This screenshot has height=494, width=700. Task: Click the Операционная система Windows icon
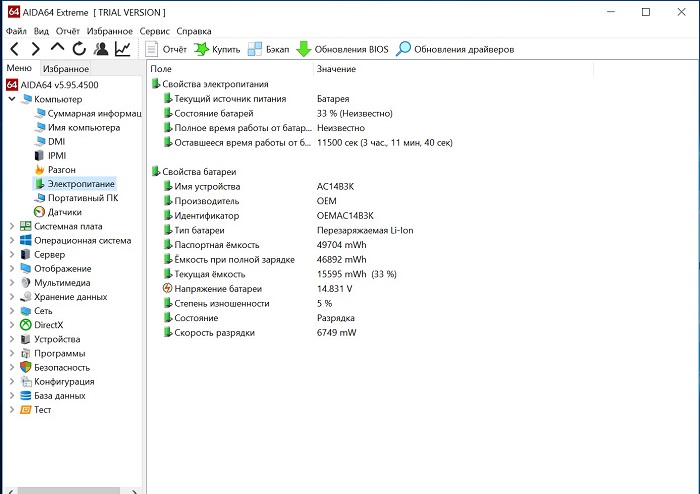point(26,240)
